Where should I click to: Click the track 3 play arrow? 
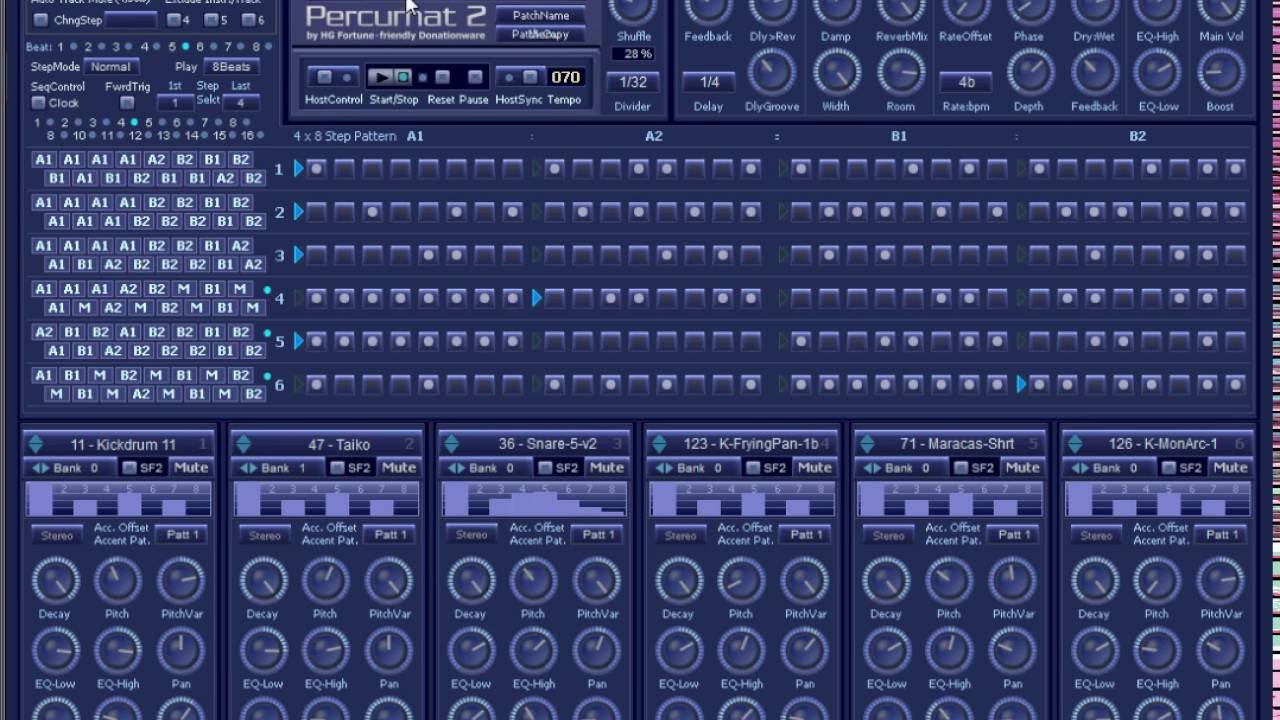pyautogui.click(x=298, y=255)
